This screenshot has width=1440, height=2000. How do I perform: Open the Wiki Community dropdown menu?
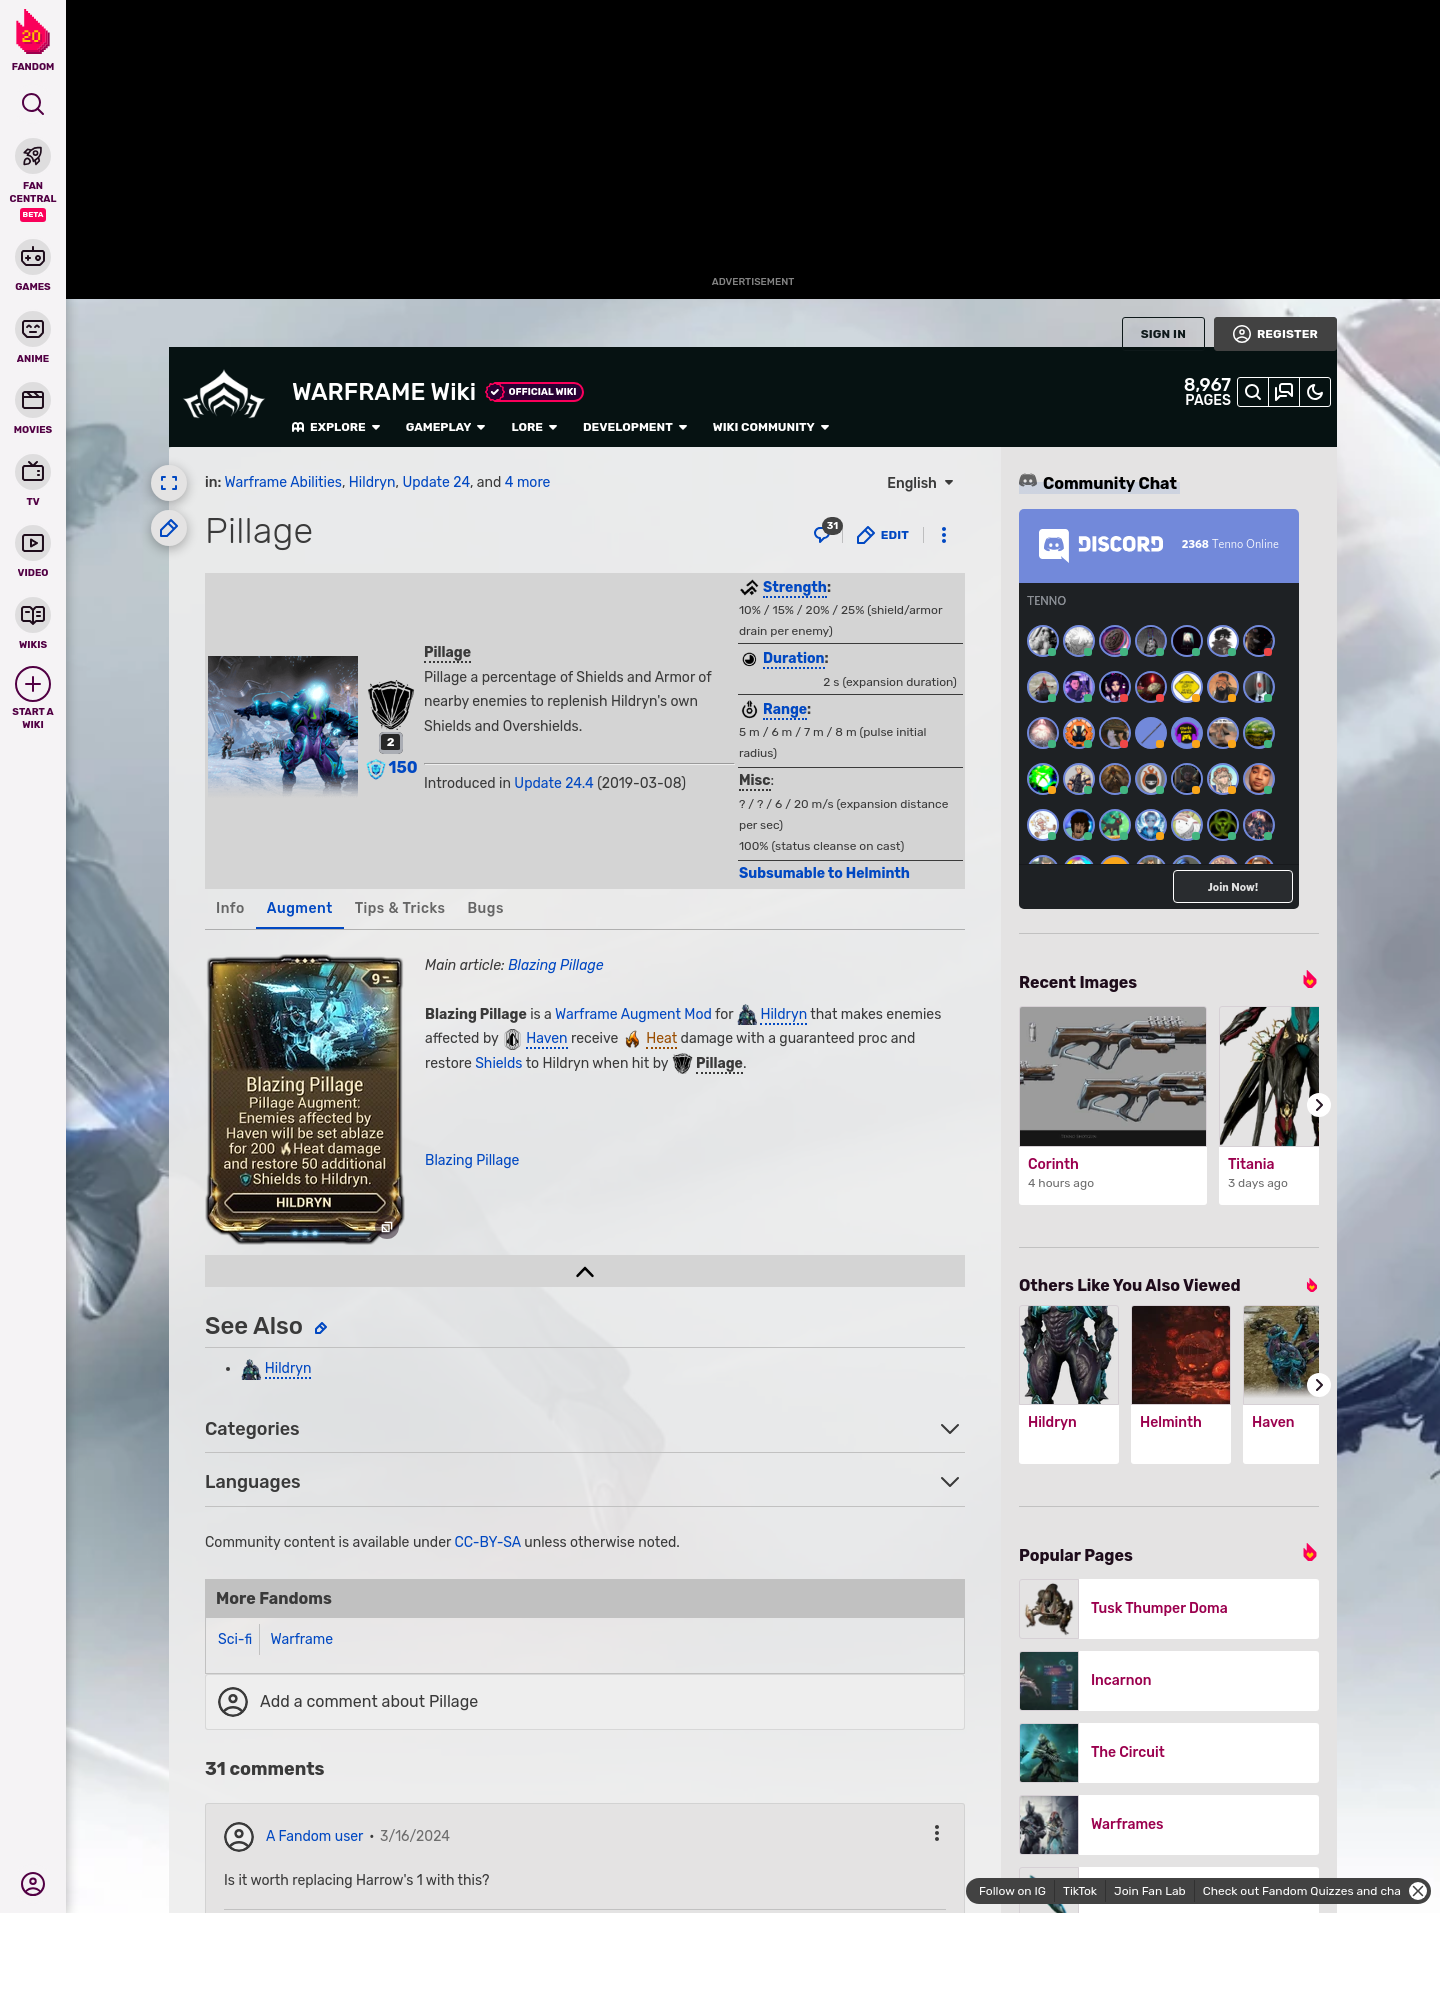coord(771,427)
